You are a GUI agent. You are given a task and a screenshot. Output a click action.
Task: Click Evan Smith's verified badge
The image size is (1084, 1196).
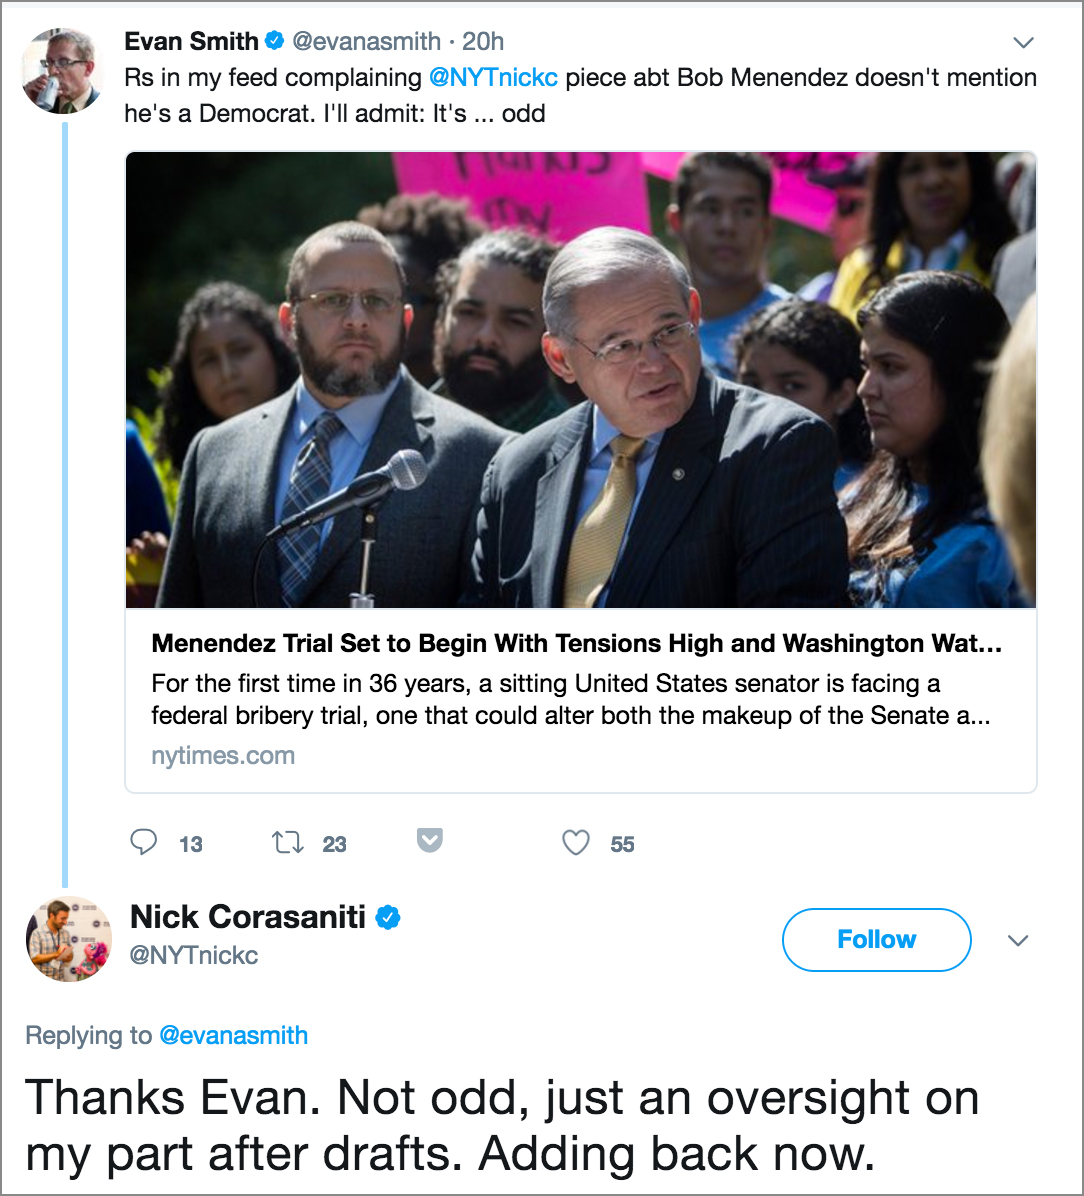coord(275,40)
